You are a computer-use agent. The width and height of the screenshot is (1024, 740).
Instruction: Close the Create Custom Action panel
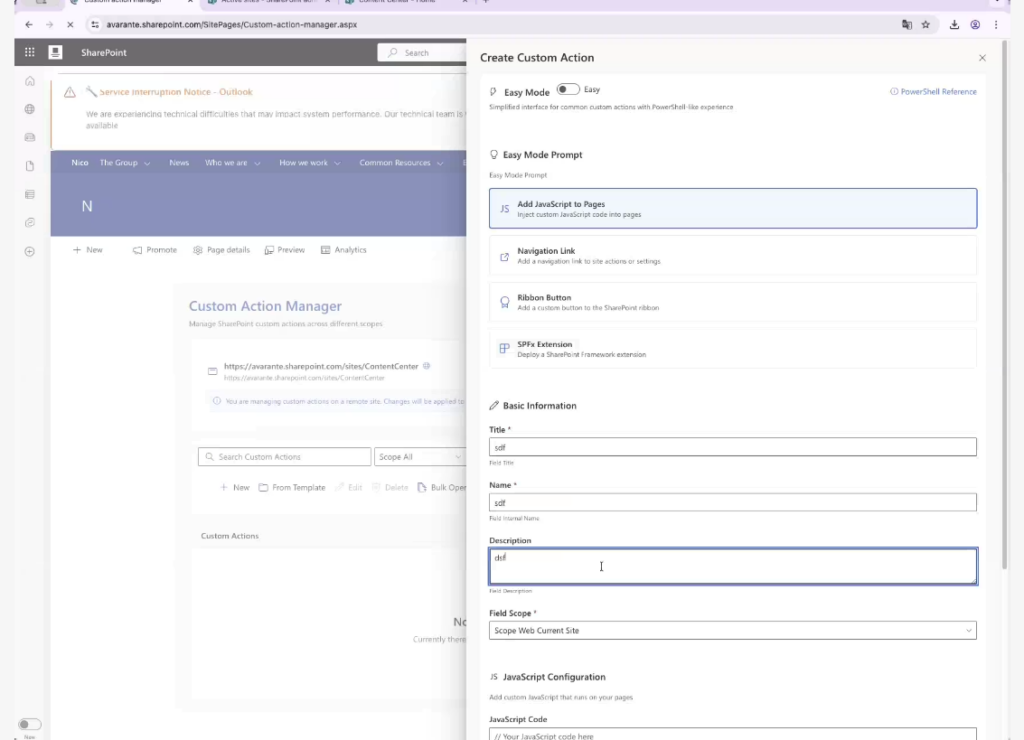(x=982, y=58)
